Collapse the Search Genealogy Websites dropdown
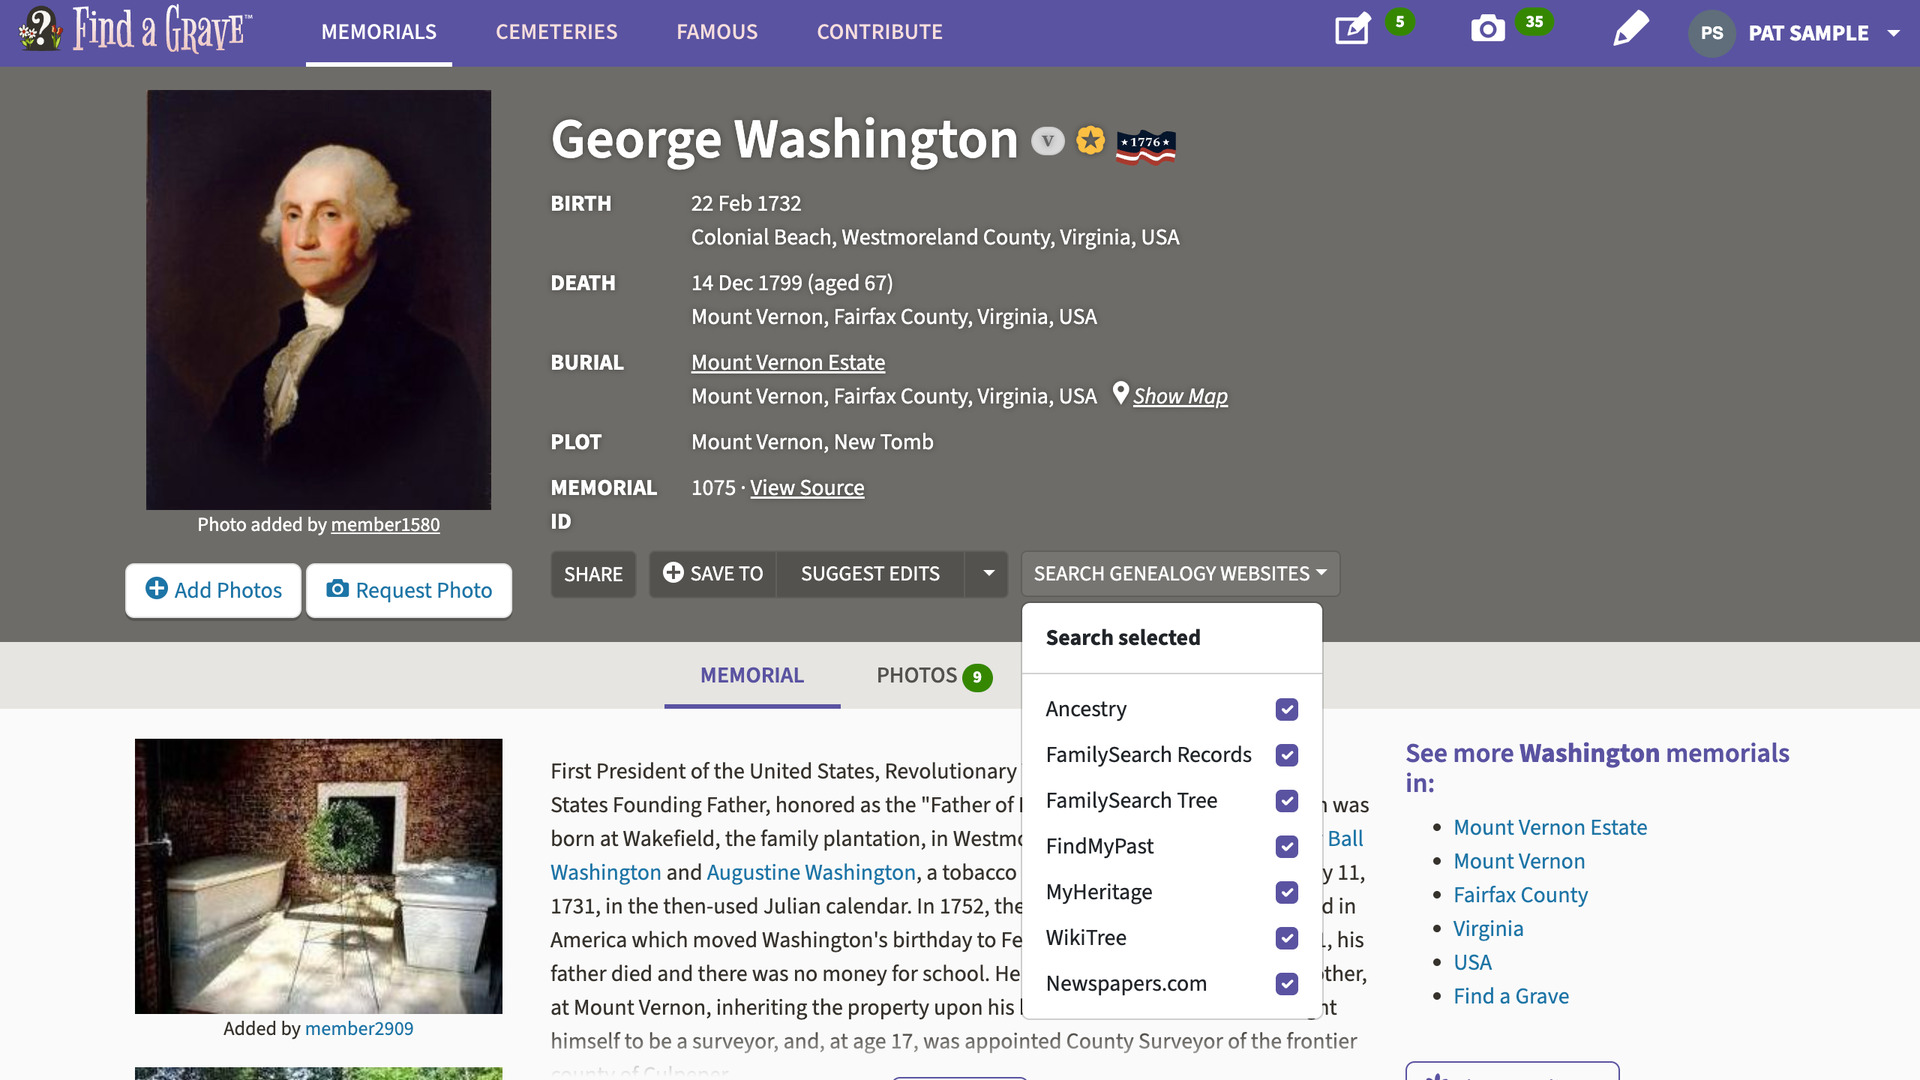 [1180, 574]
